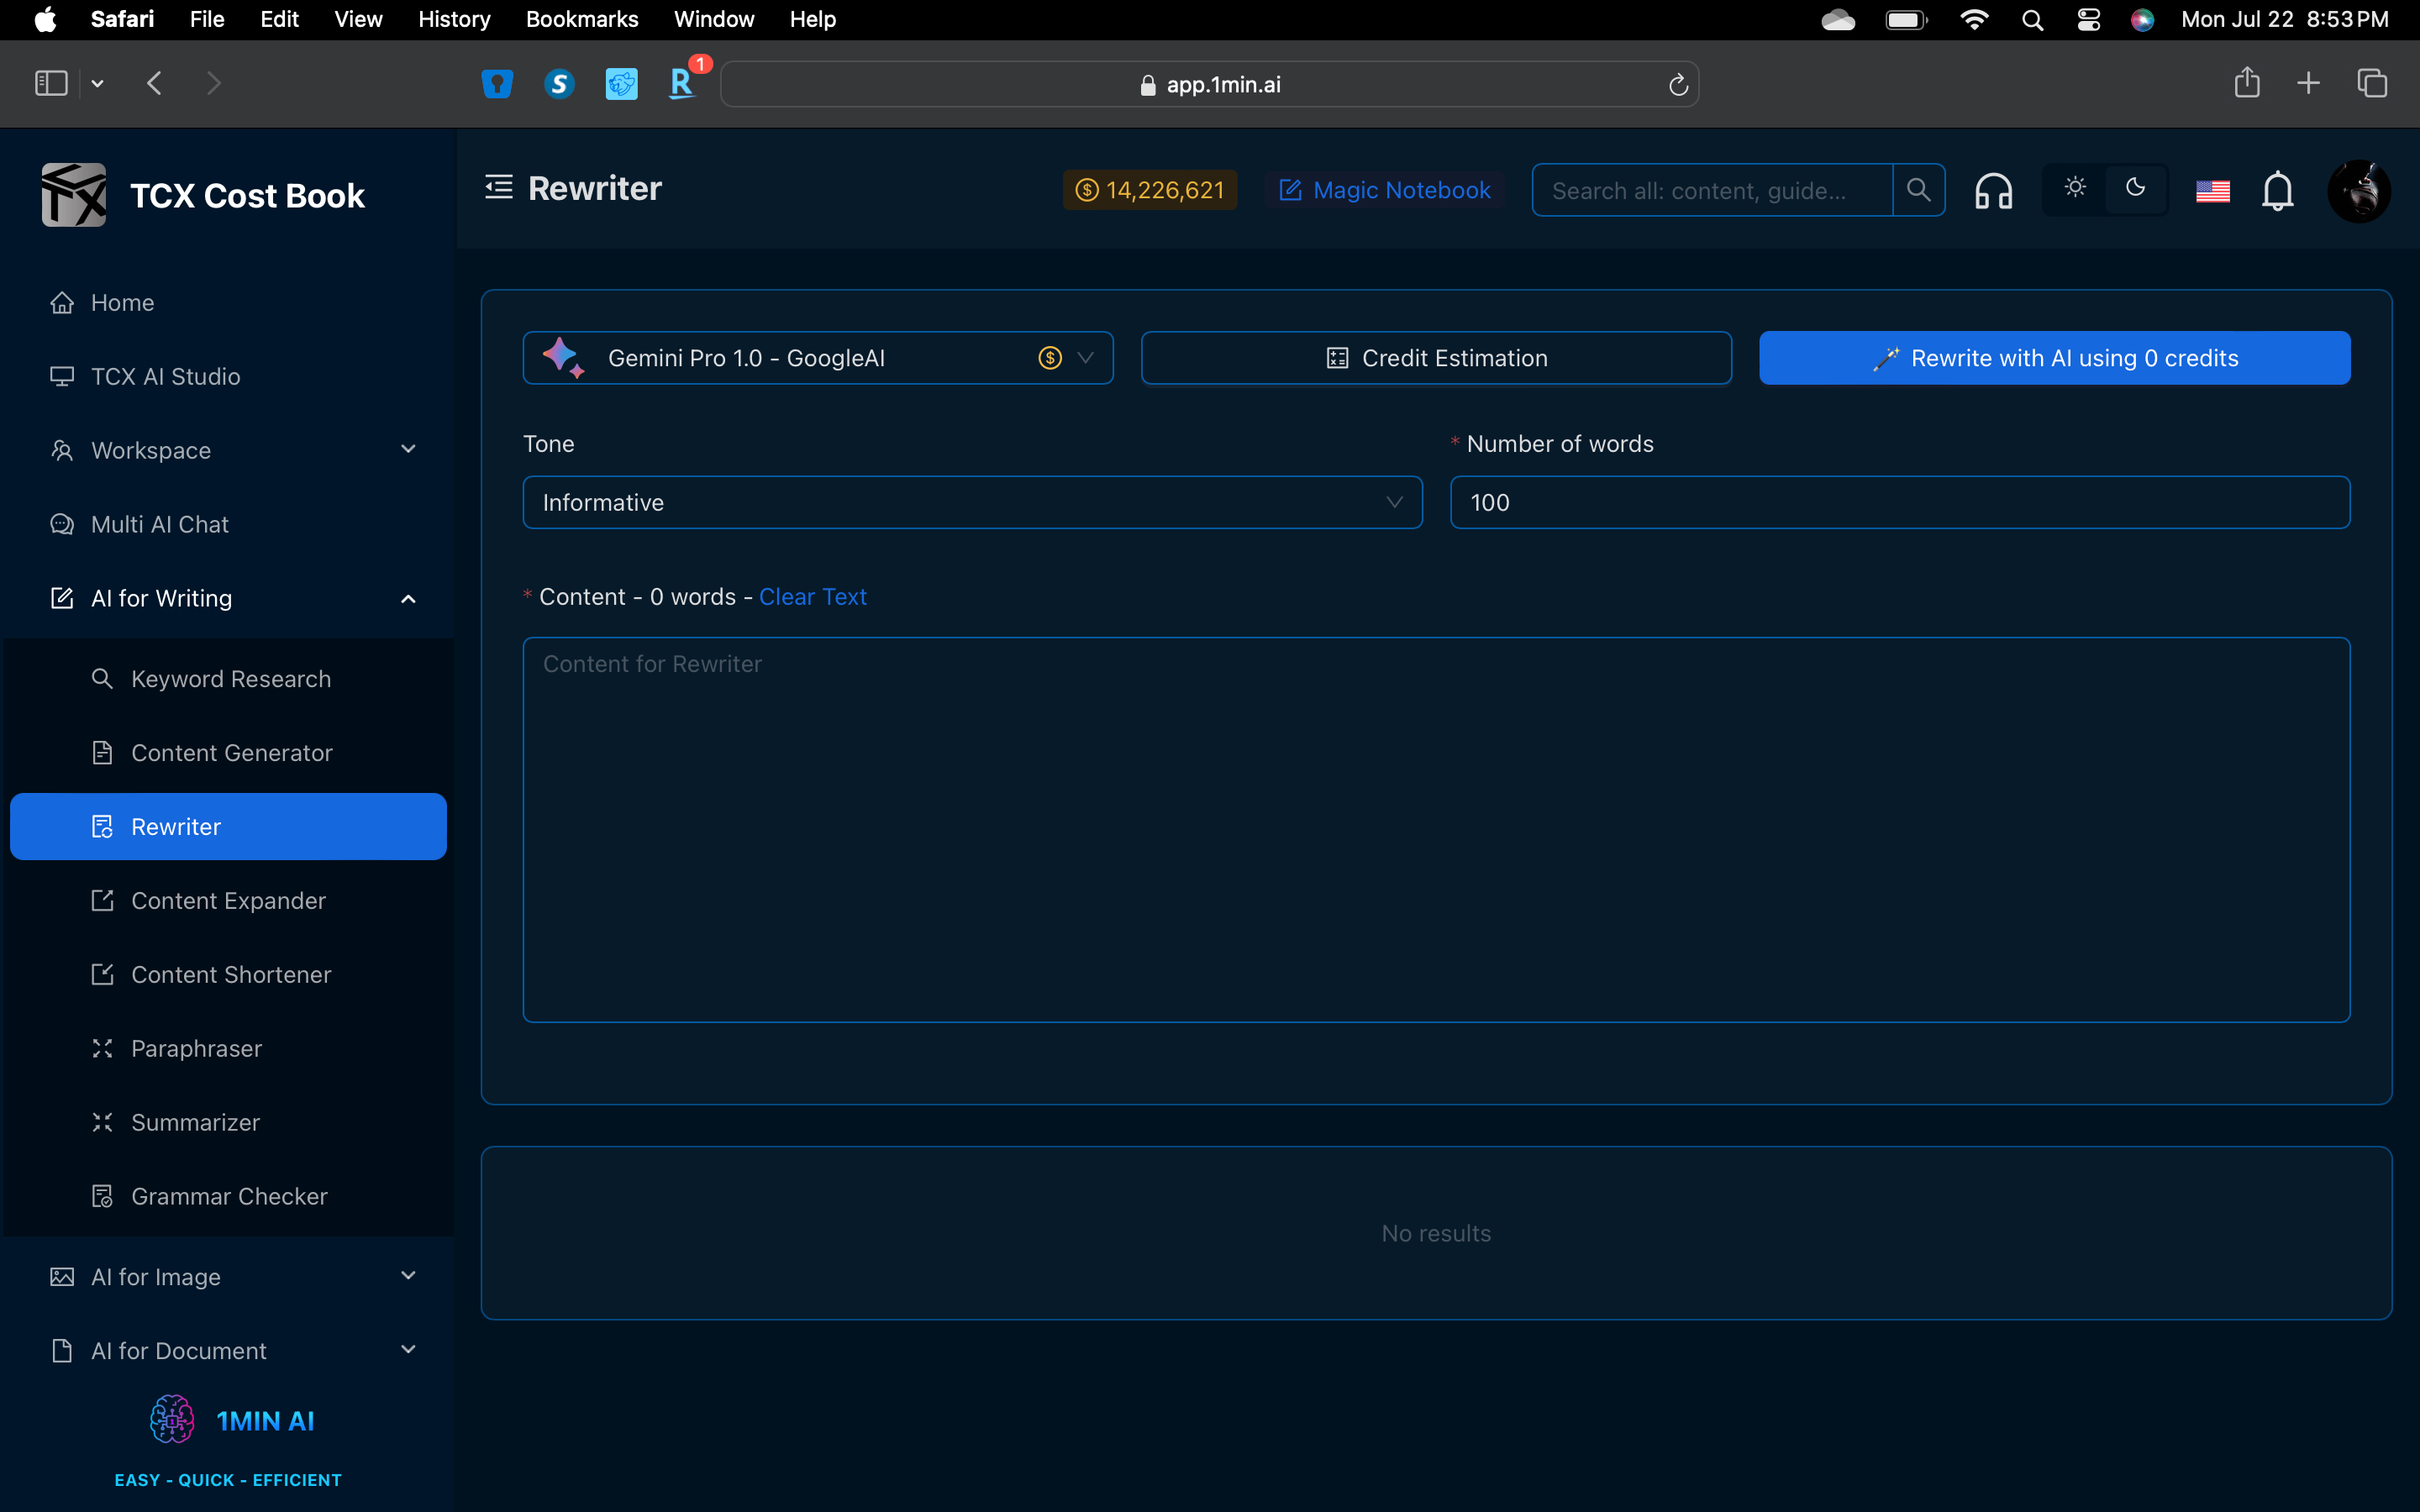Image resolution: width=2420 pixels, height=1512 pixels.
Task: Show Safari tab overview
Action: (2372, 83)
